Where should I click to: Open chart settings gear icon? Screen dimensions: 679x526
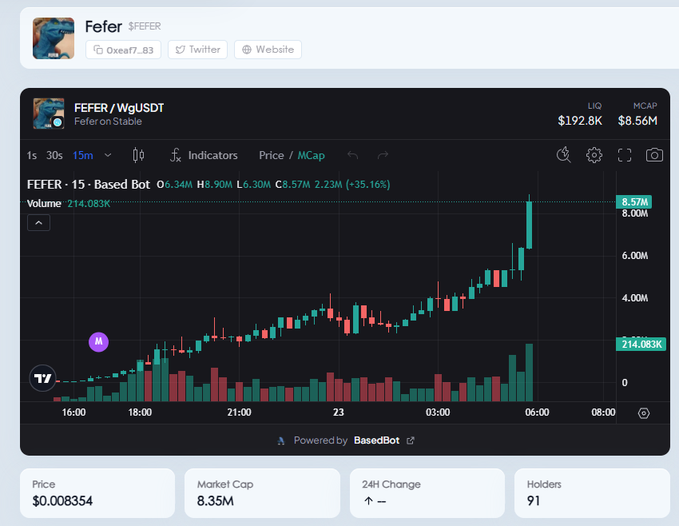594,155
